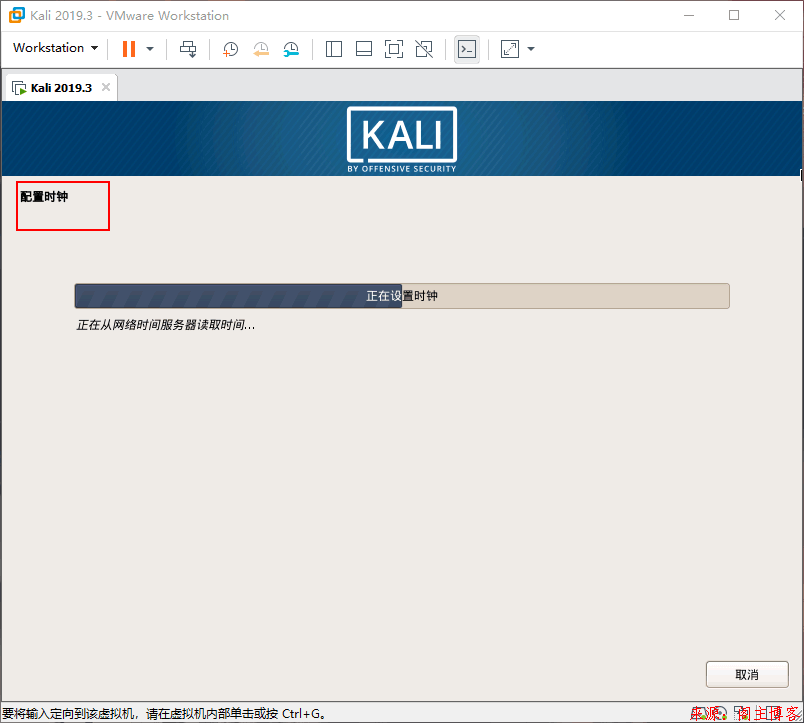Toggle the library sidebar view

click(334, 49)
